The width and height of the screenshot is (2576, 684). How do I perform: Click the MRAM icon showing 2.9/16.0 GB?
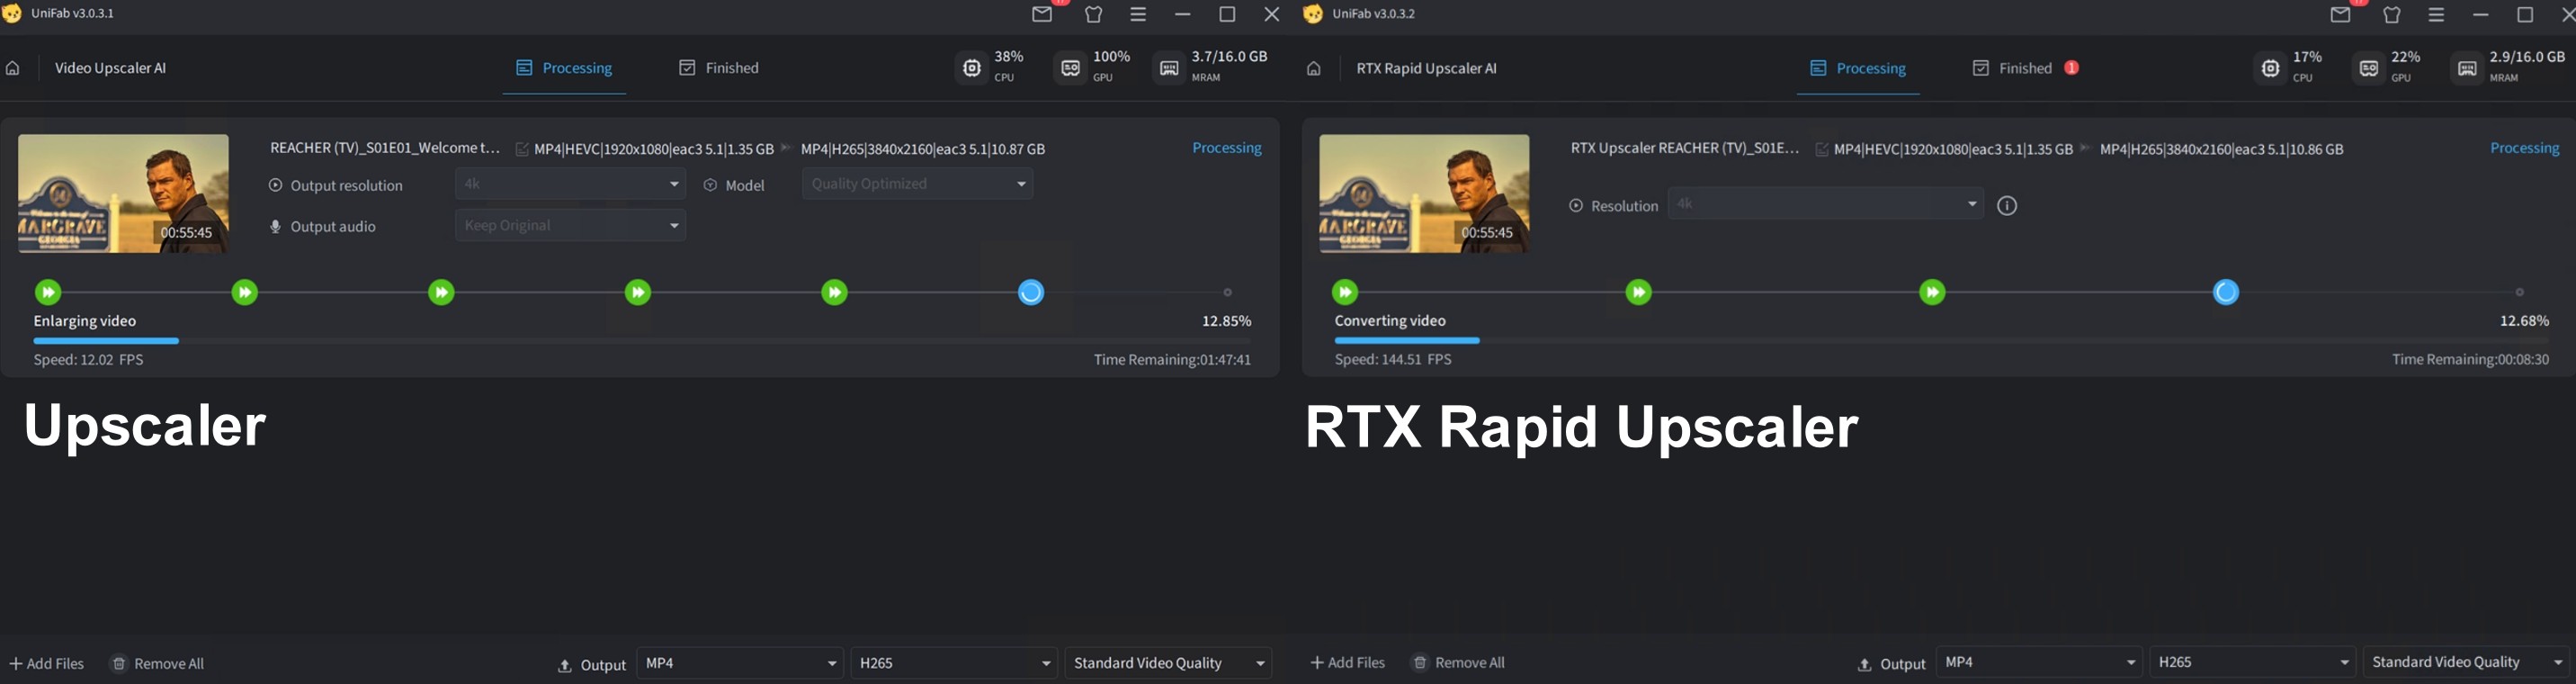[x=2467, y=68]
